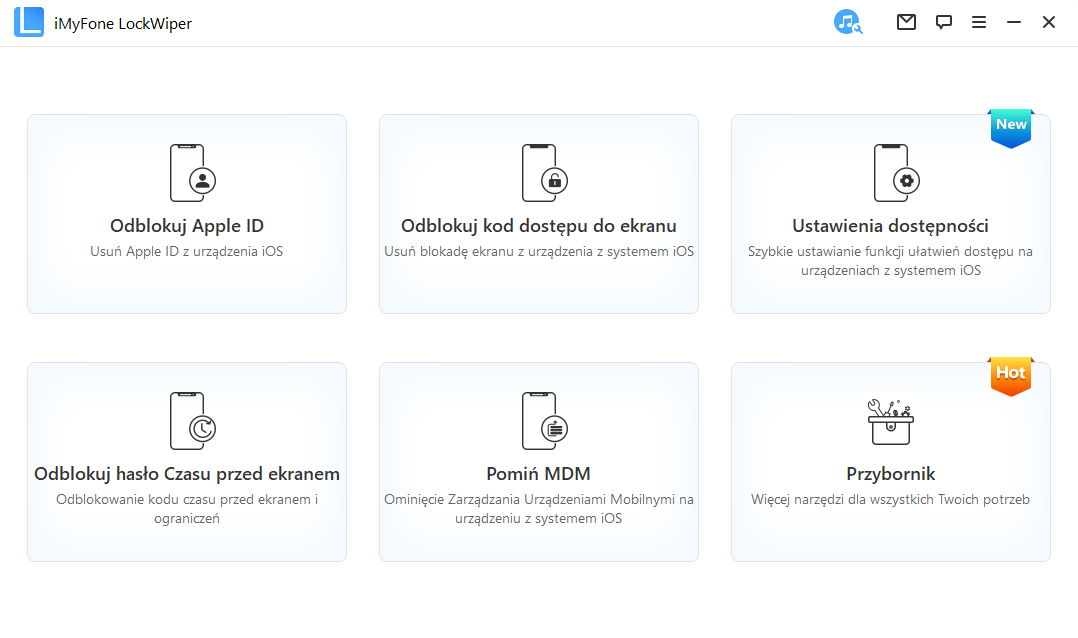Viewport: 1078px width, 638px height.
Task: Open the music search tool icon
Action: point(848,22)
